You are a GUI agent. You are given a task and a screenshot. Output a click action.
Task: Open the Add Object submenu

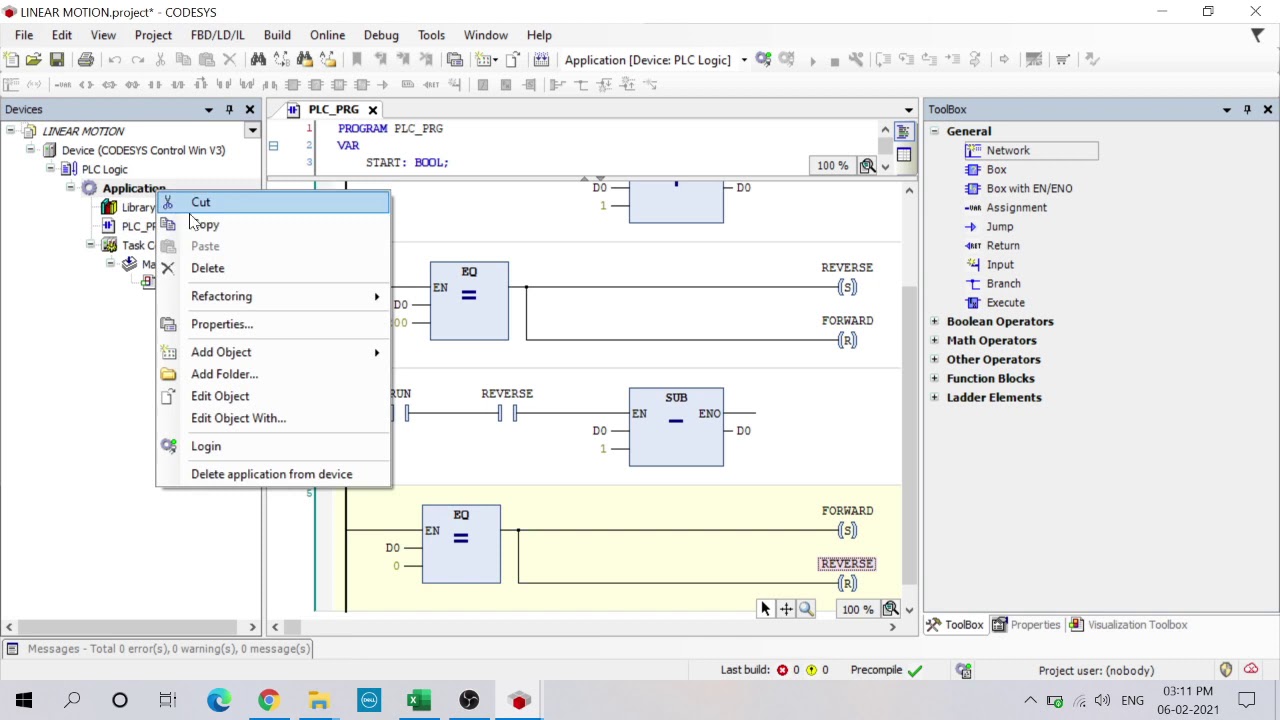[273, 352]
